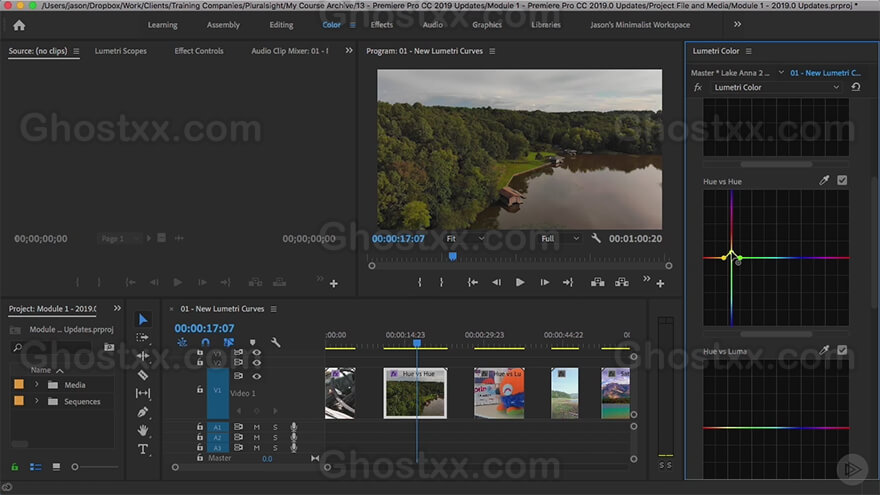The width and height of the screenshot is (880, 495).
Task: Enable voice-over record on A3
Action: tap(294, 448)
